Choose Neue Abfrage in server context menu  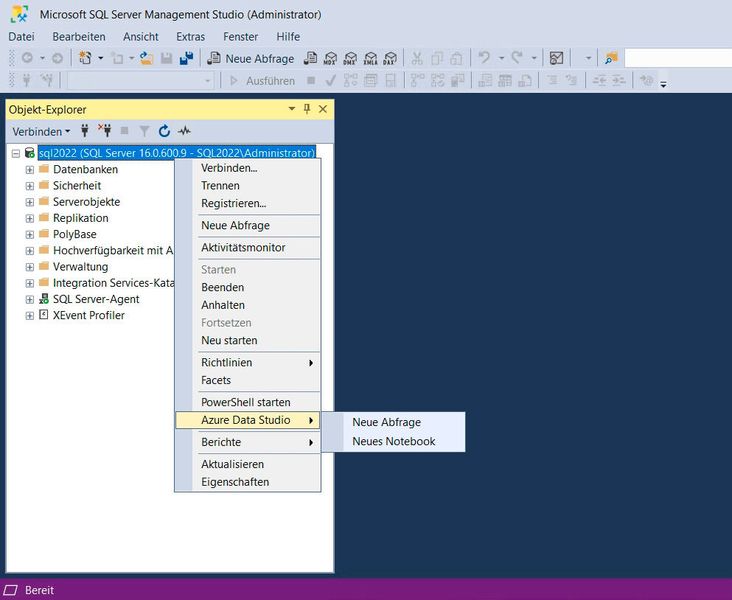click(248, 226)
